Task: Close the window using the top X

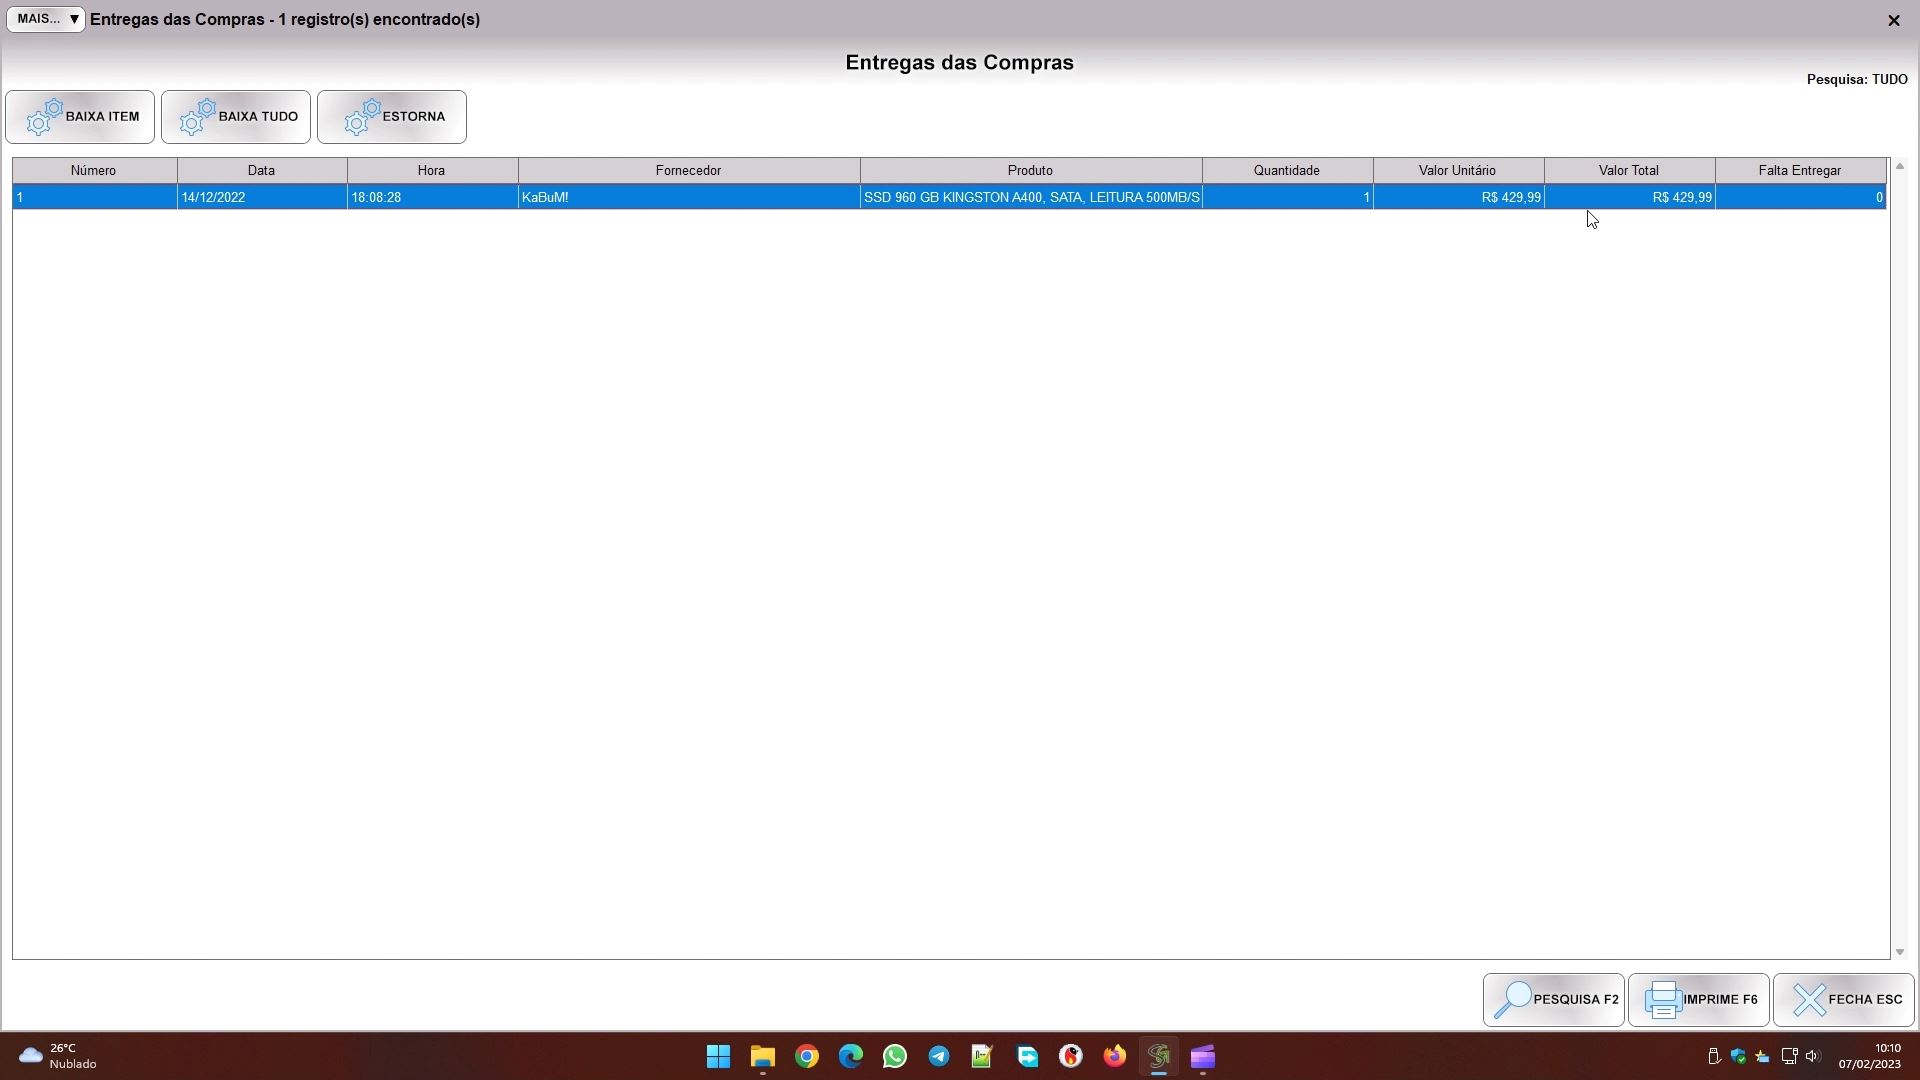Action: (x=1893, y=20)
